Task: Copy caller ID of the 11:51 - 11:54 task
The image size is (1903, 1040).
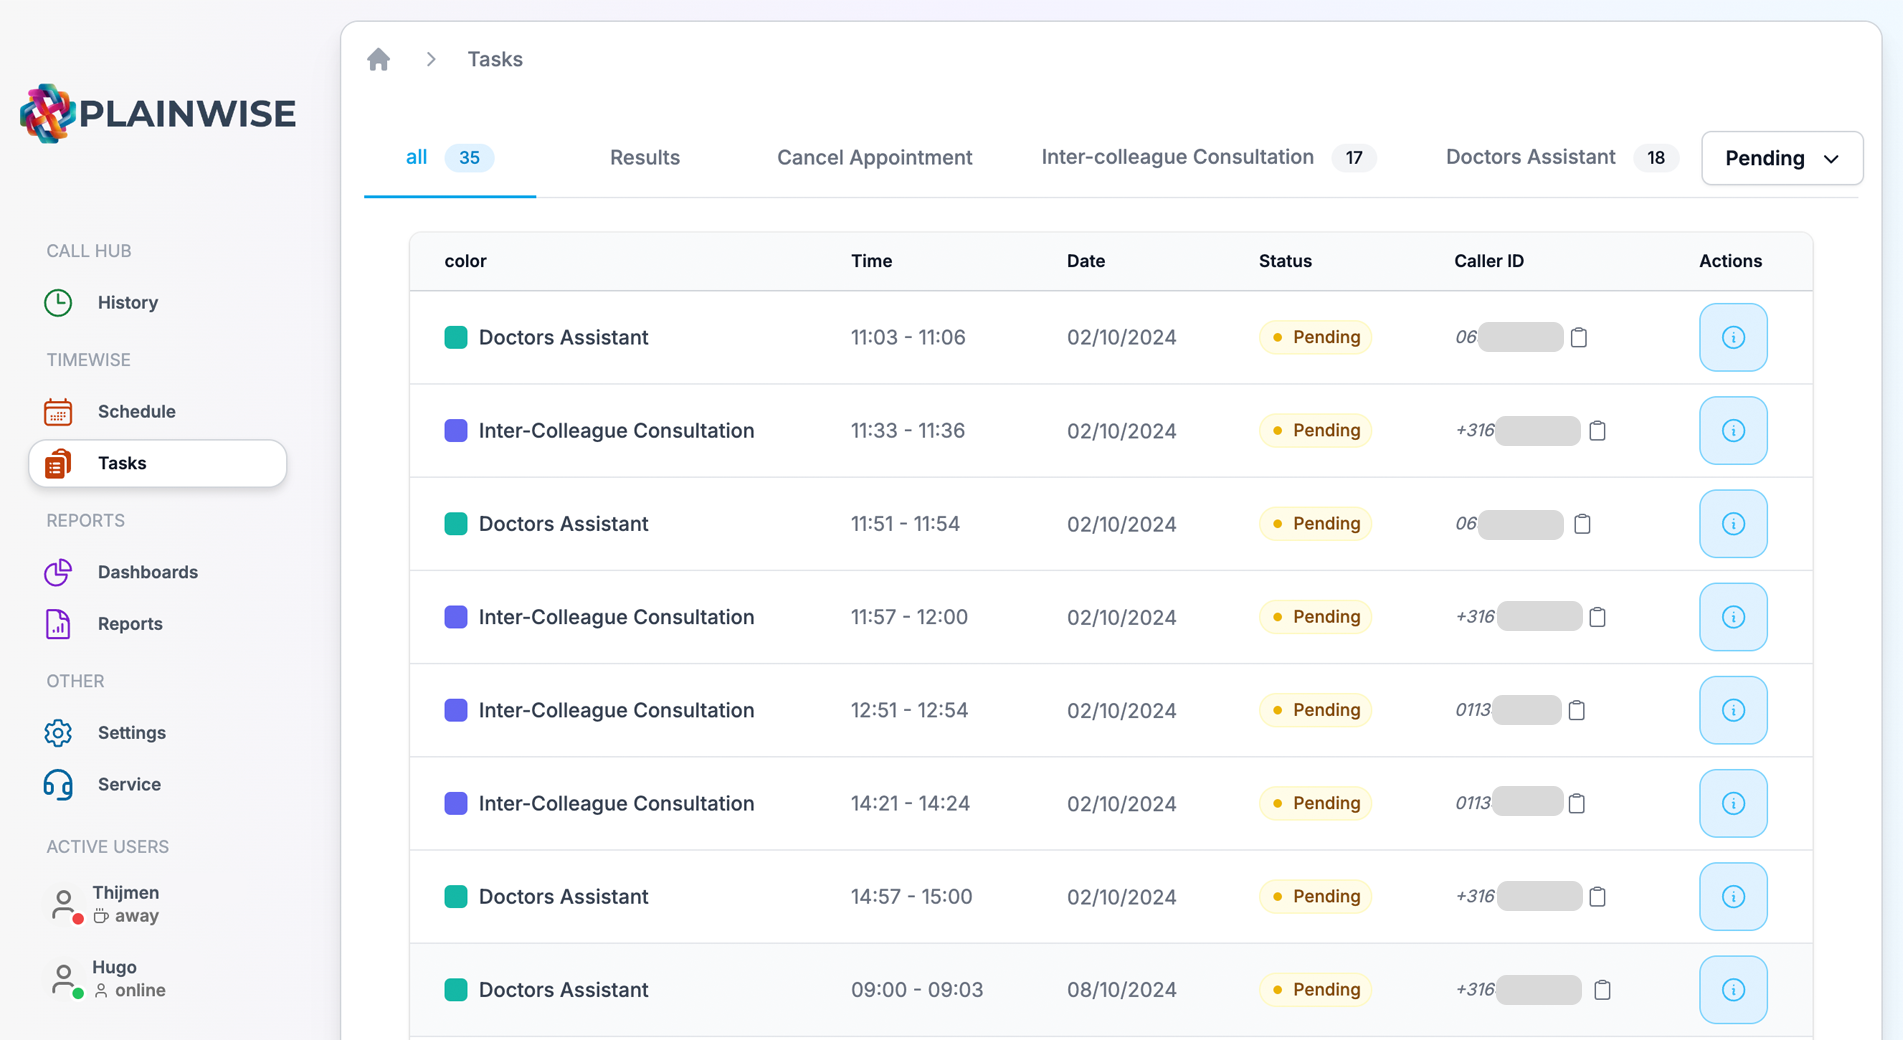Action: point(1582,524)
